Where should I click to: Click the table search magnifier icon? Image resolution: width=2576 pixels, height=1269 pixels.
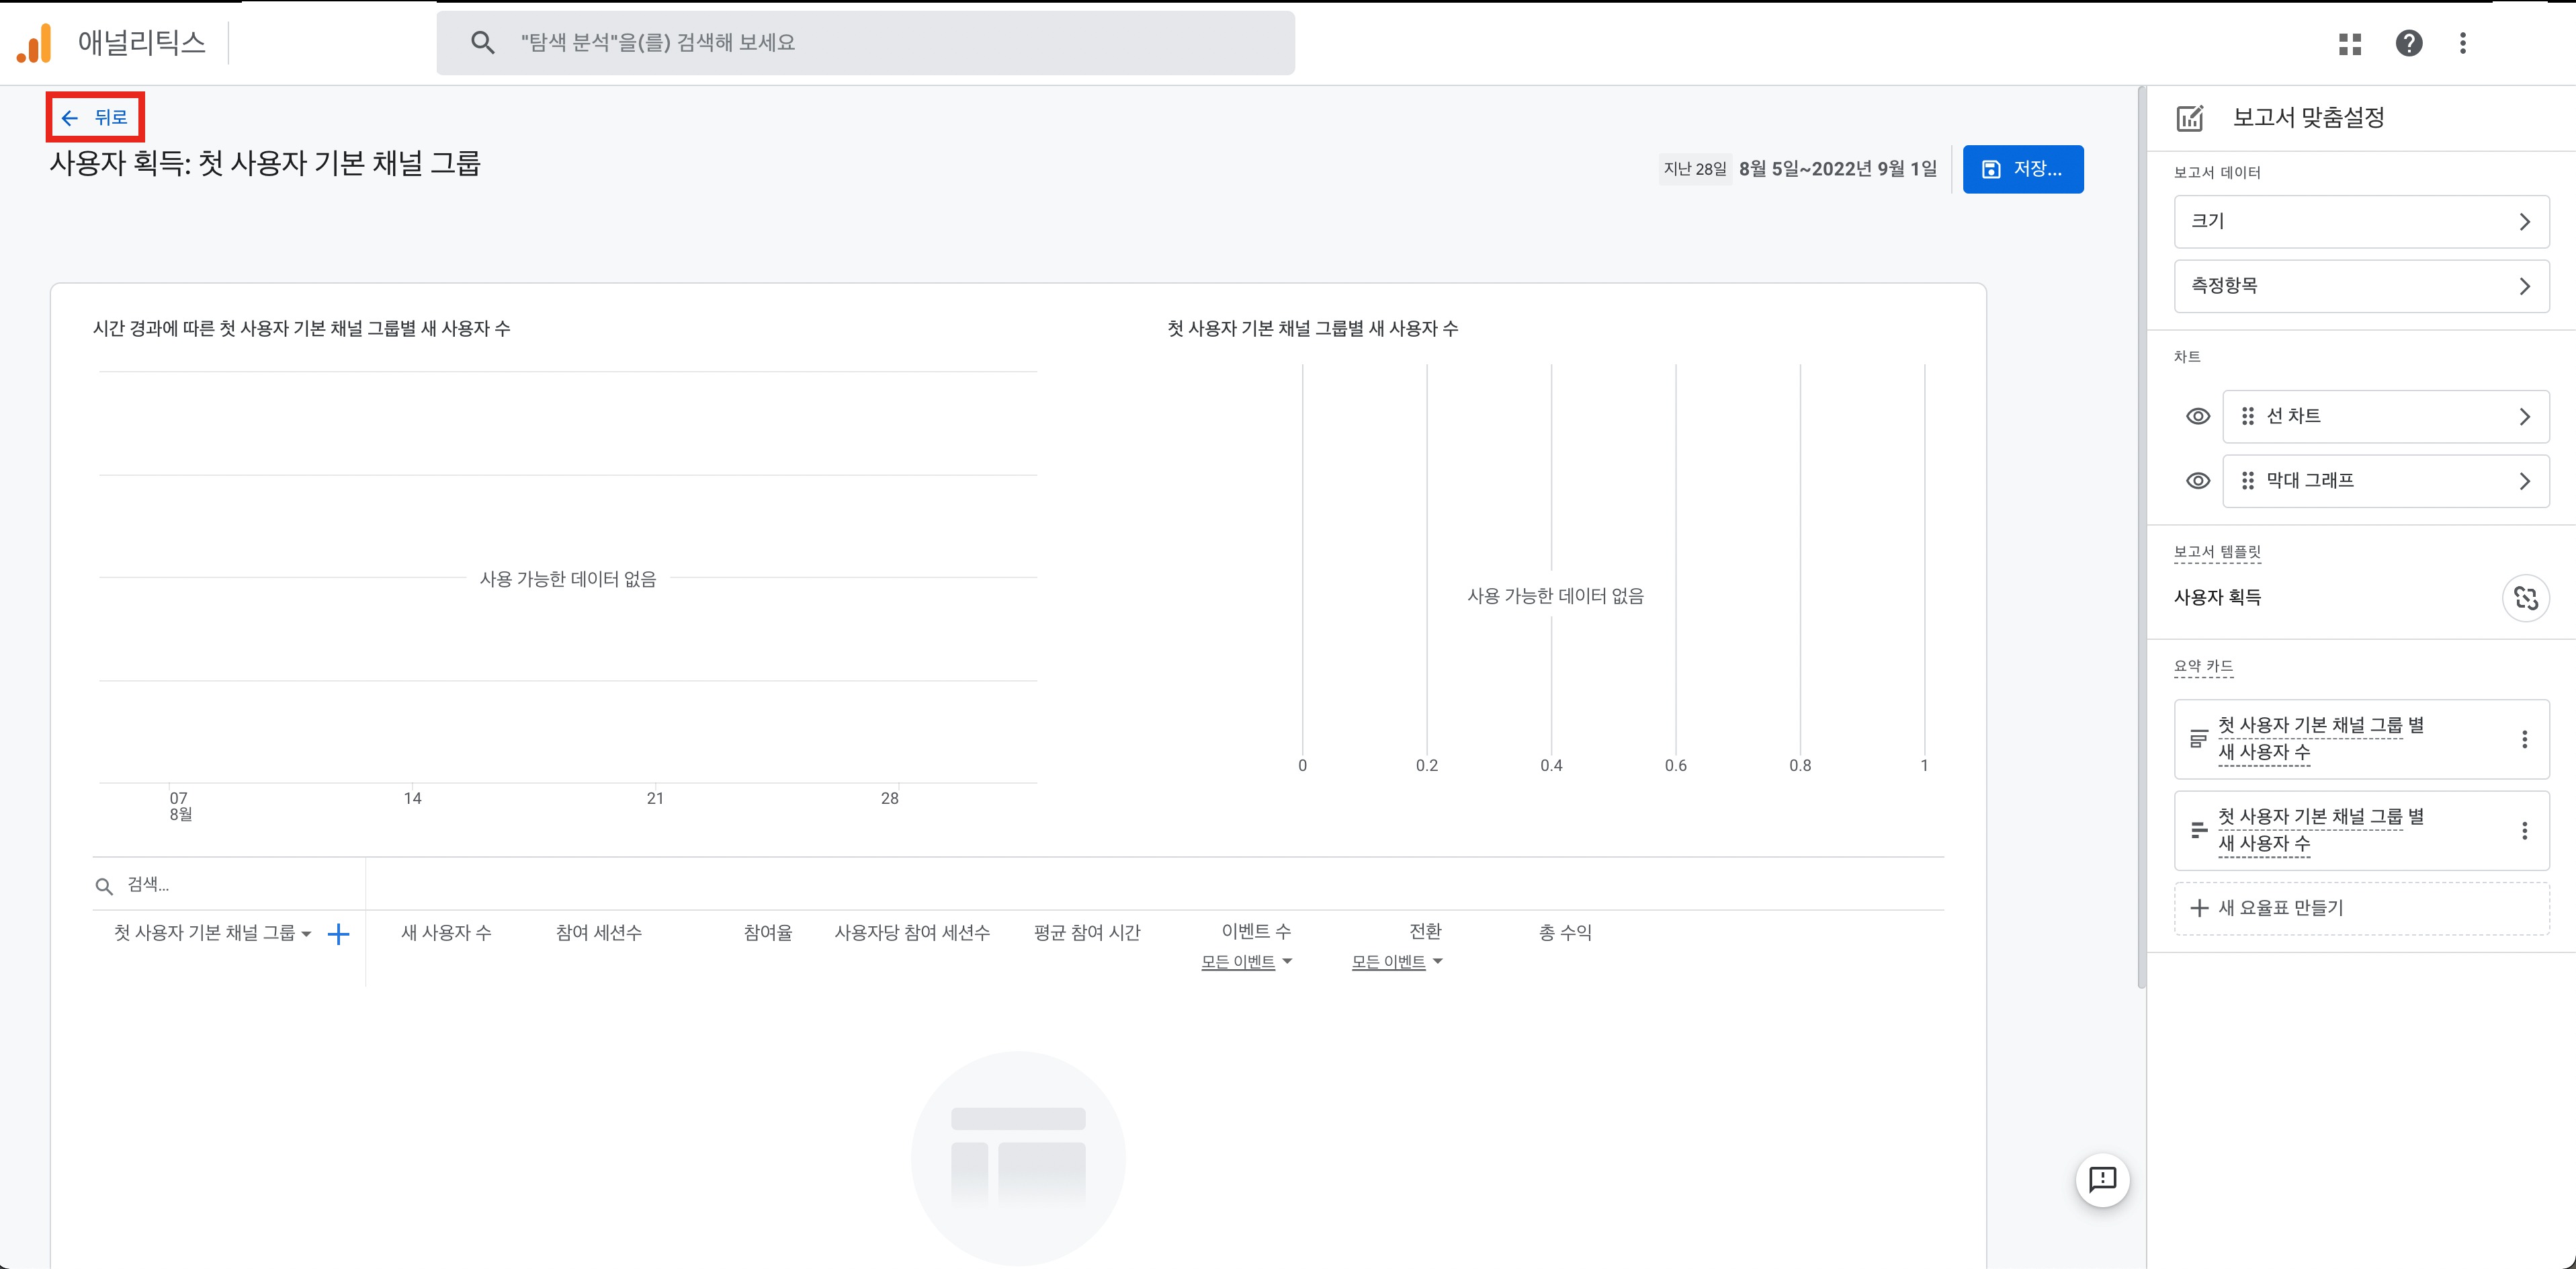[104, 886]
